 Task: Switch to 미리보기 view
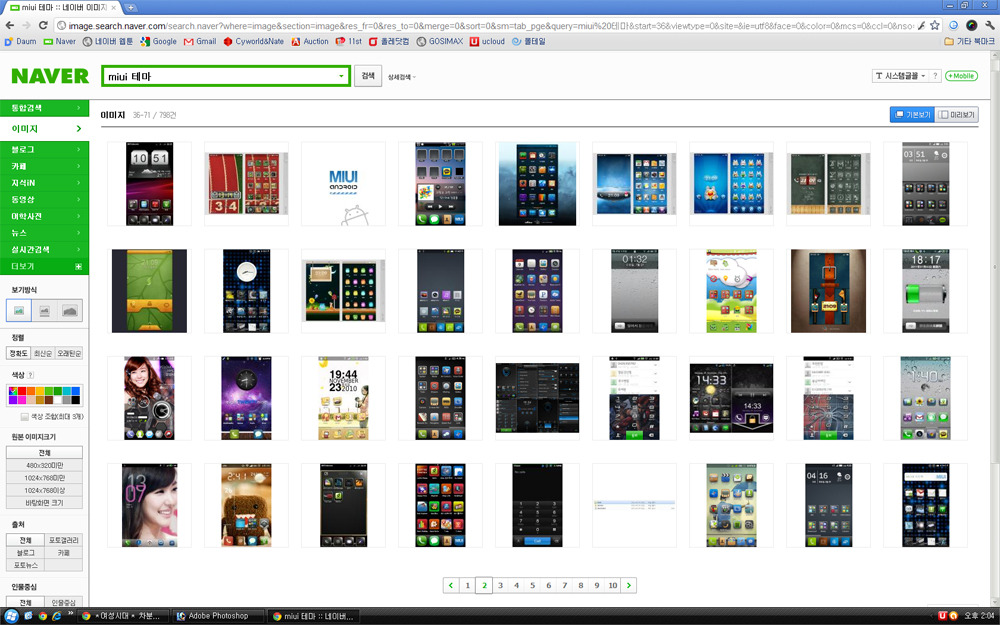[x=957, y=114]
